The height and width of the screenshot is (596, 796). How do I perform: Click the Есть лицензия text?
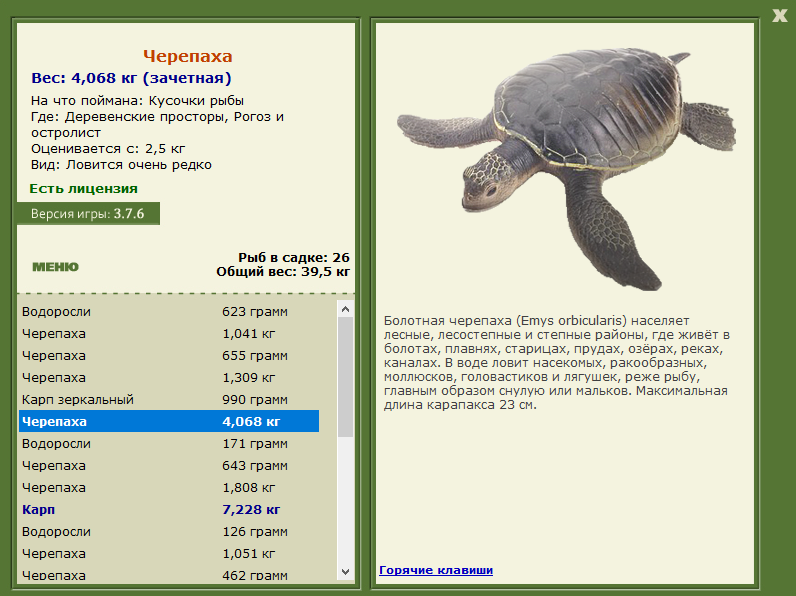84,189
